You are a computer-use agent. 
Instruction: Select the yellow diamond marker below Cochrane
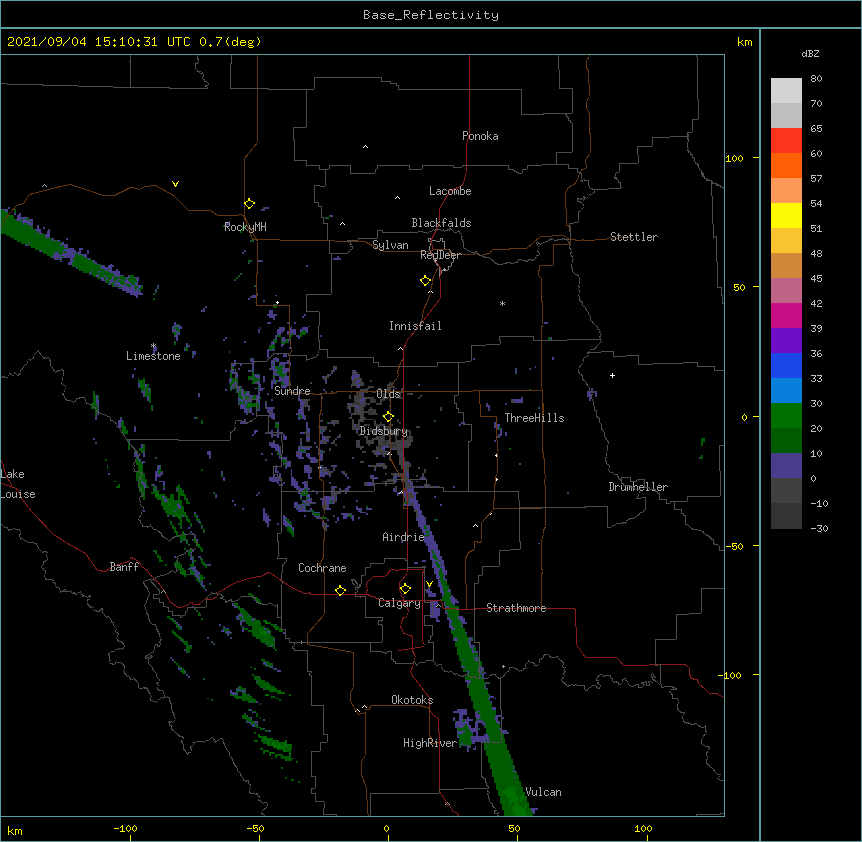coord(340,590)
